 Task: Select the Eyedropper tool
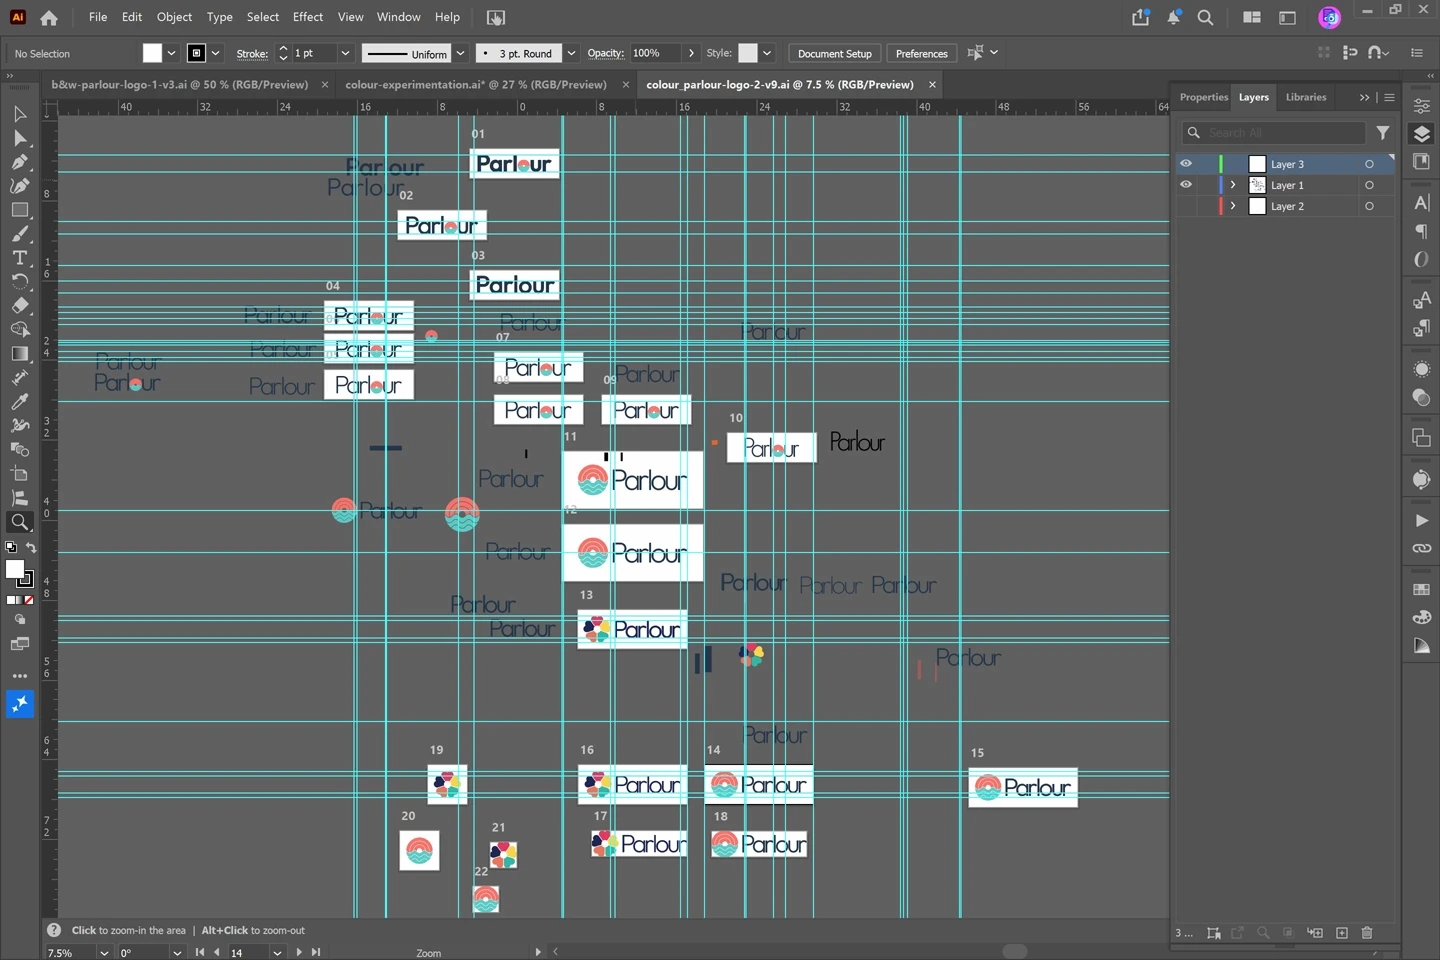click(x=19, y=402)
